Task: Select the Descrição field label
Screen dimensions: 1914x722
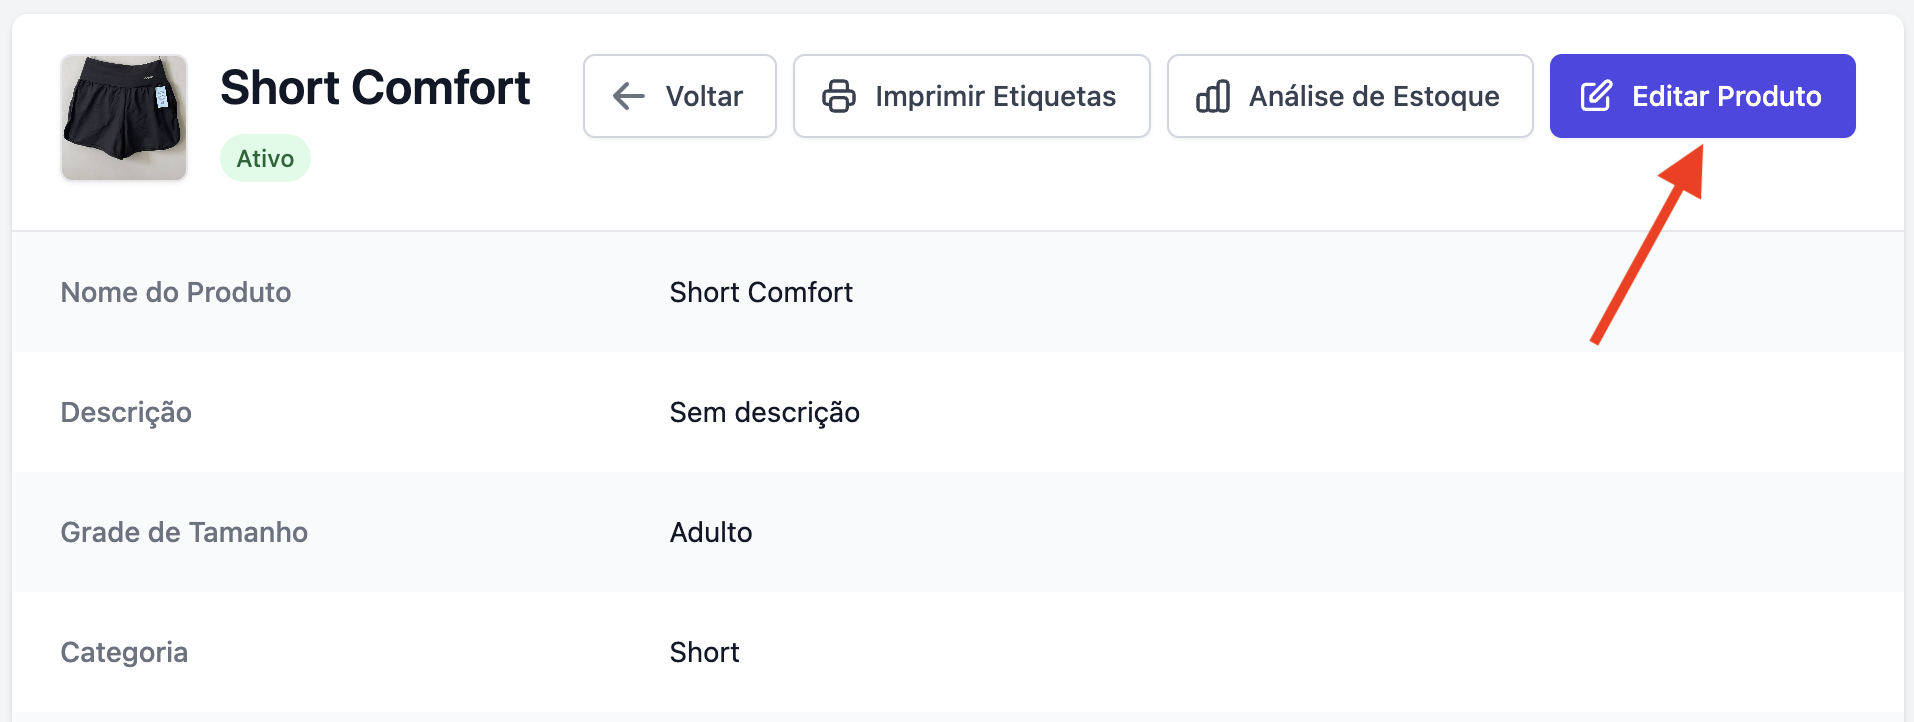Action: 126,412
